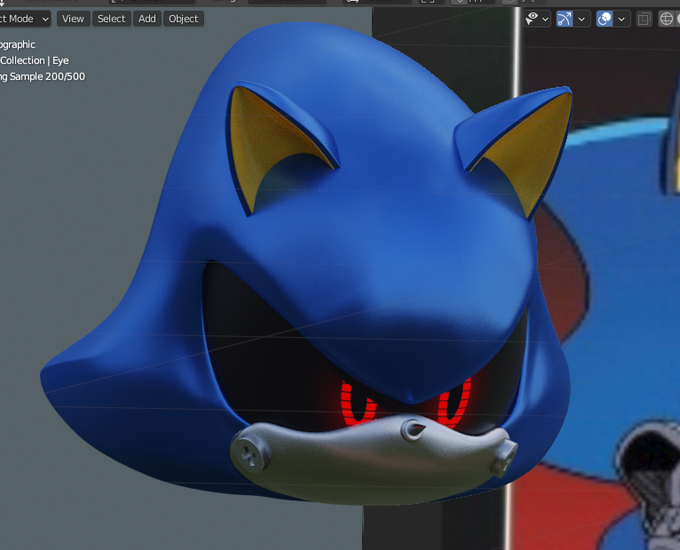Expand the gizmo options dropdown arrow

[x=582, y=19]
